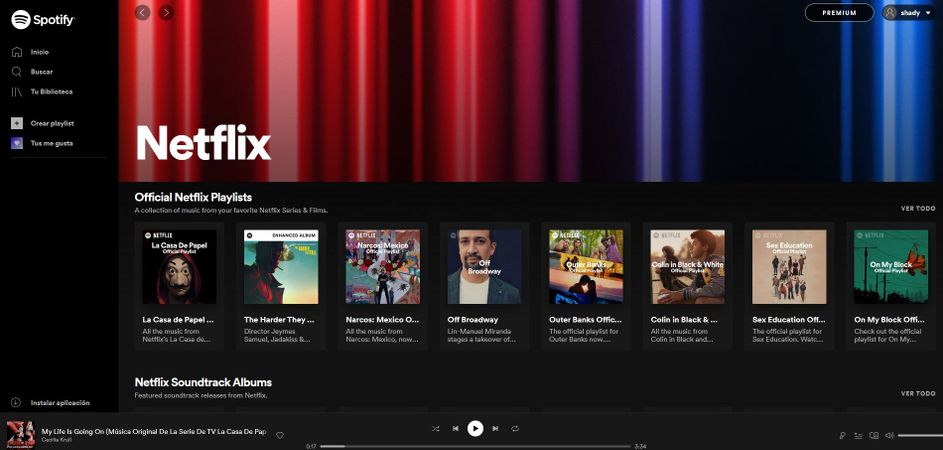This screenshot has width=943, height=450.
Task: Click the Instalar aplicación link
Action: point(60,402)
